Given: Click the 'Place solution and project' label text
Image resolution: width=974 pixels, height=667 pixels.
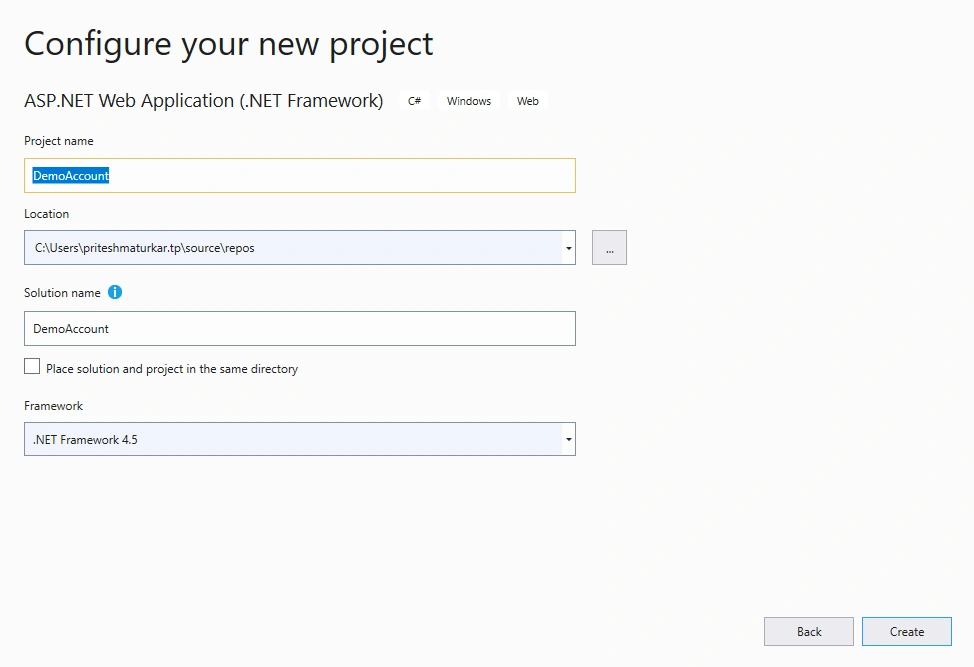Looking at the screenshot, I should (x=172, y=369).
